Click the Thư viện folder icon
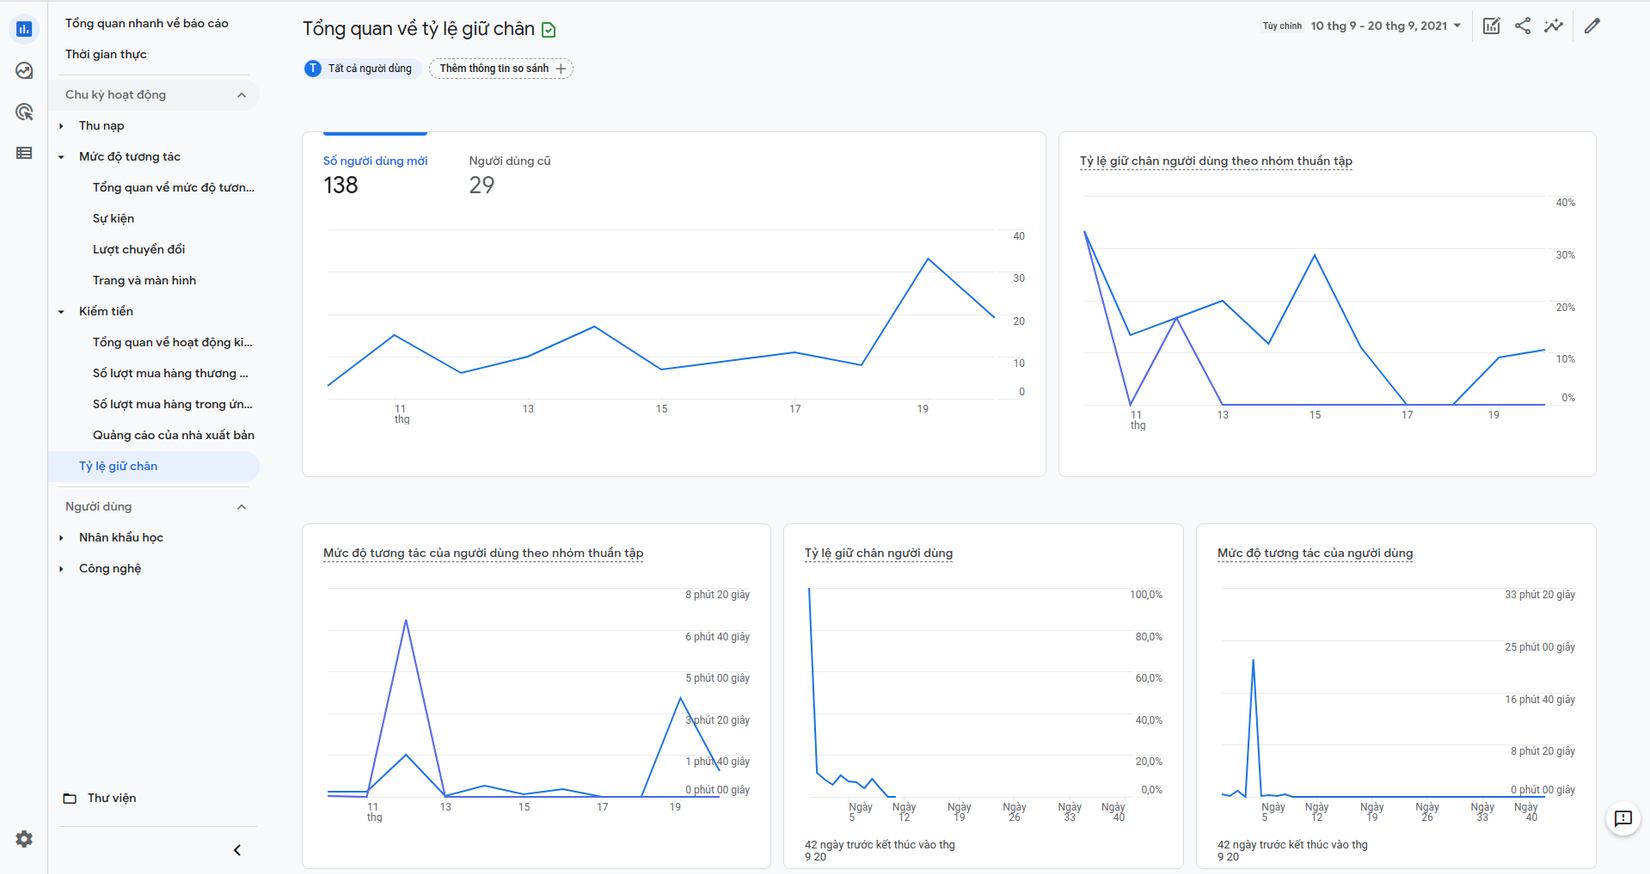Viewport: 1650px width, 874px height. click(70, 798)
